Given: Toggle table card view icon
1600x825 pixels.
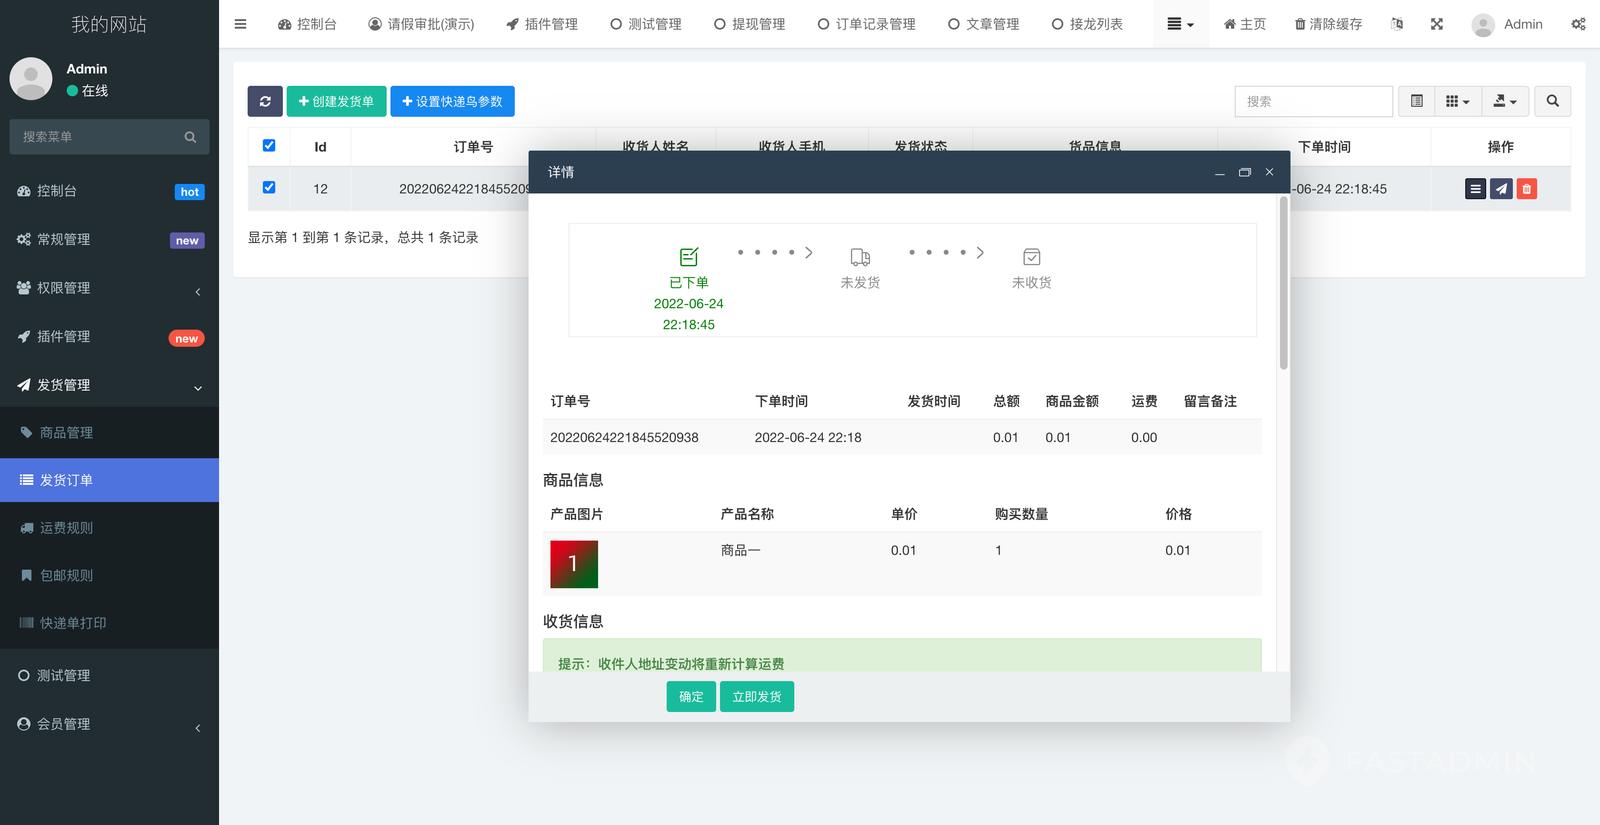Looking at the screenshot, I should pos(1416,101).
